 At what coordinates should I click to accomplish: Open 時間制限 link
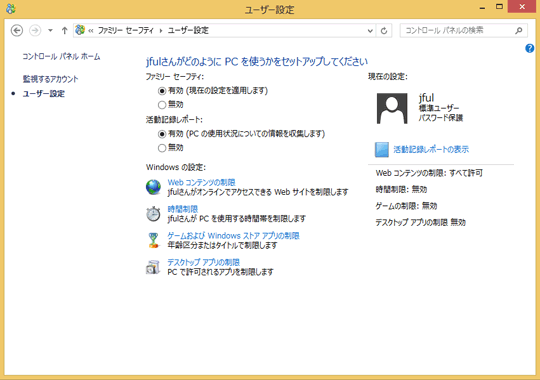(183, 209)
